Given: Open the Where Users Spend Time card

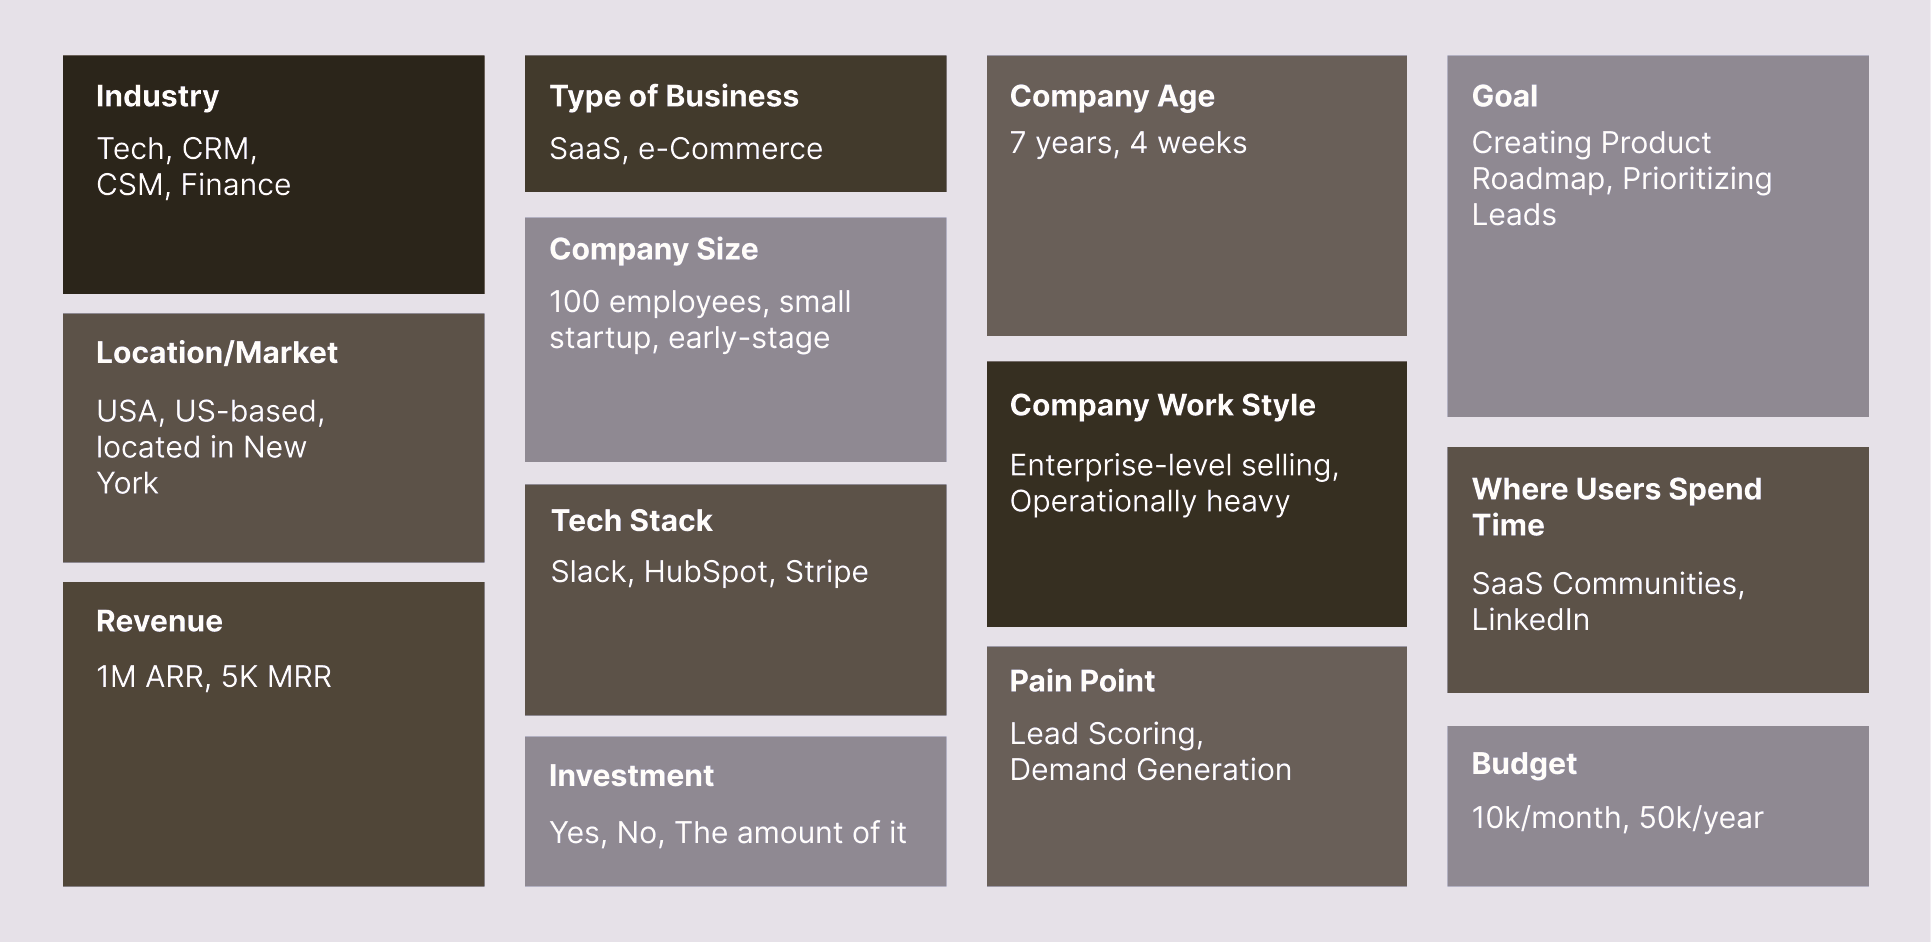Looking at the screenshot, I should coord(1657,570).
